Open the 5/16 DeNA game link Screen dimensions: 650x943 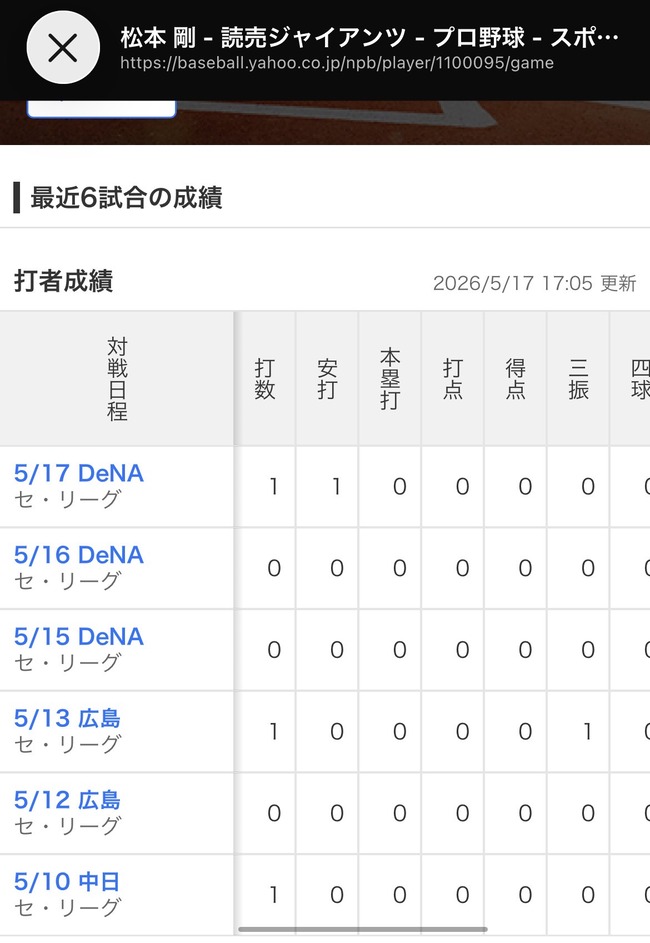pyautogui.click(x=79, y=555)
